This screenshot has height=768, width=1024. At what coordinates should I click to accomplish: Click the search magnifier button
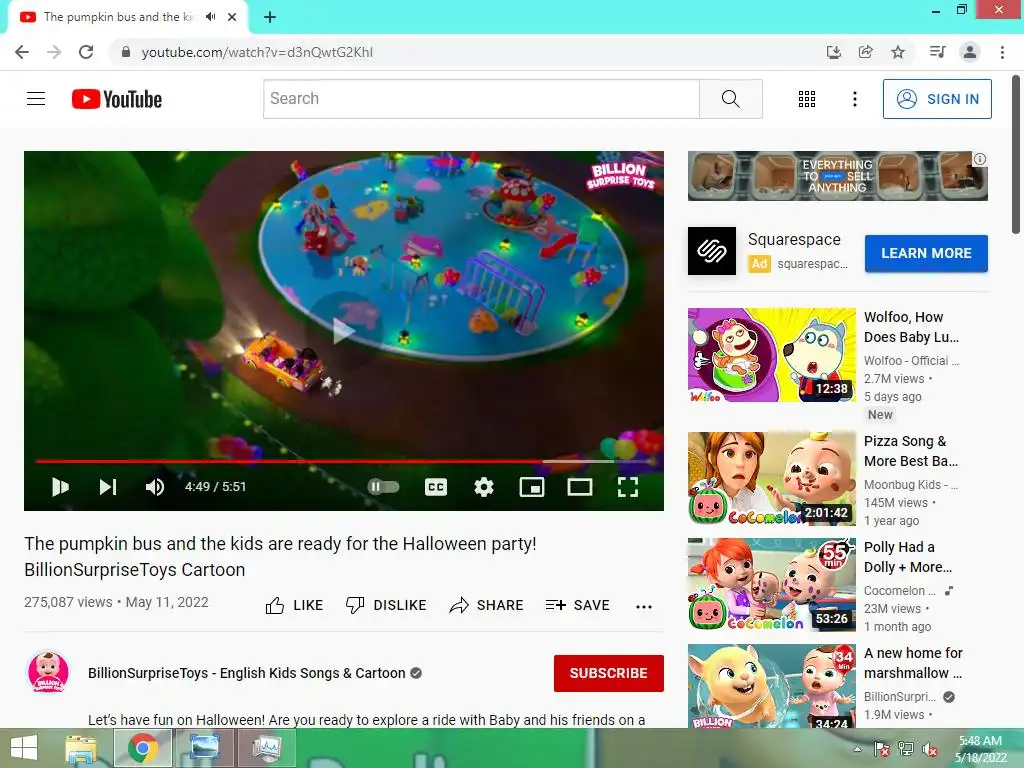(731, 99)
